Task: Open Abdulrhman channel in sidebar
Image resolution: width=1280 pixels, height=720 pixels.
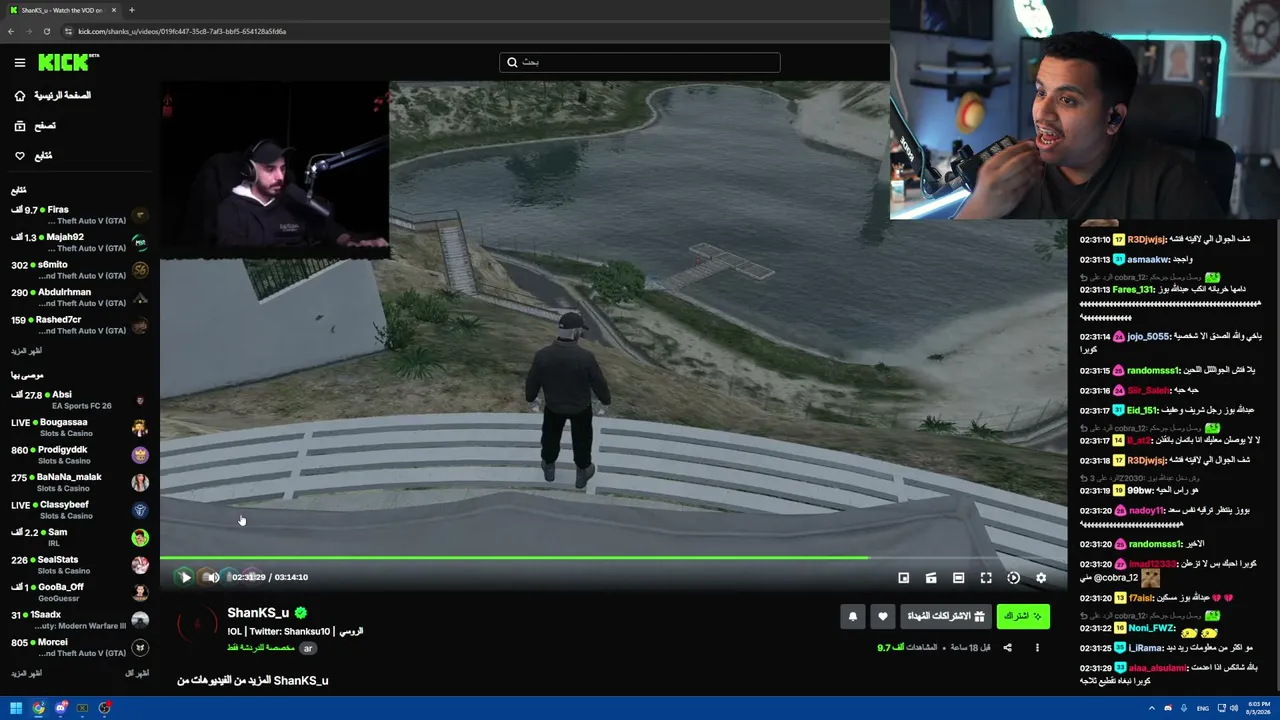Action: pos(80,297)
